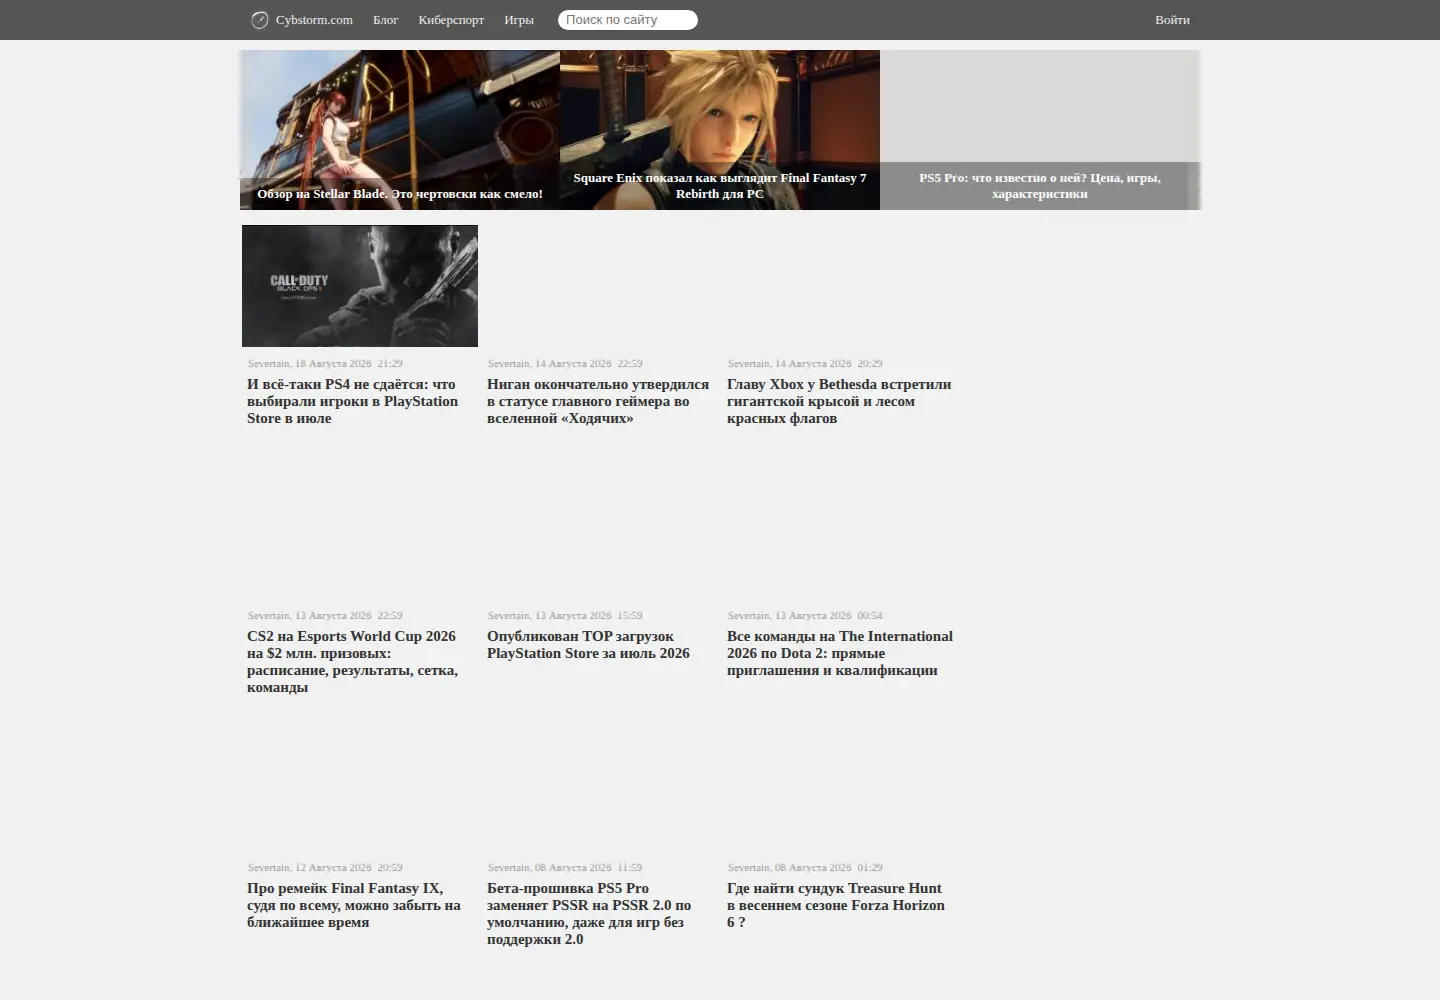Image resolution: width=1440 pixels, height=1000 pixels.
Task: Open the Stellar Blade review banner
Action: point(400,130)
